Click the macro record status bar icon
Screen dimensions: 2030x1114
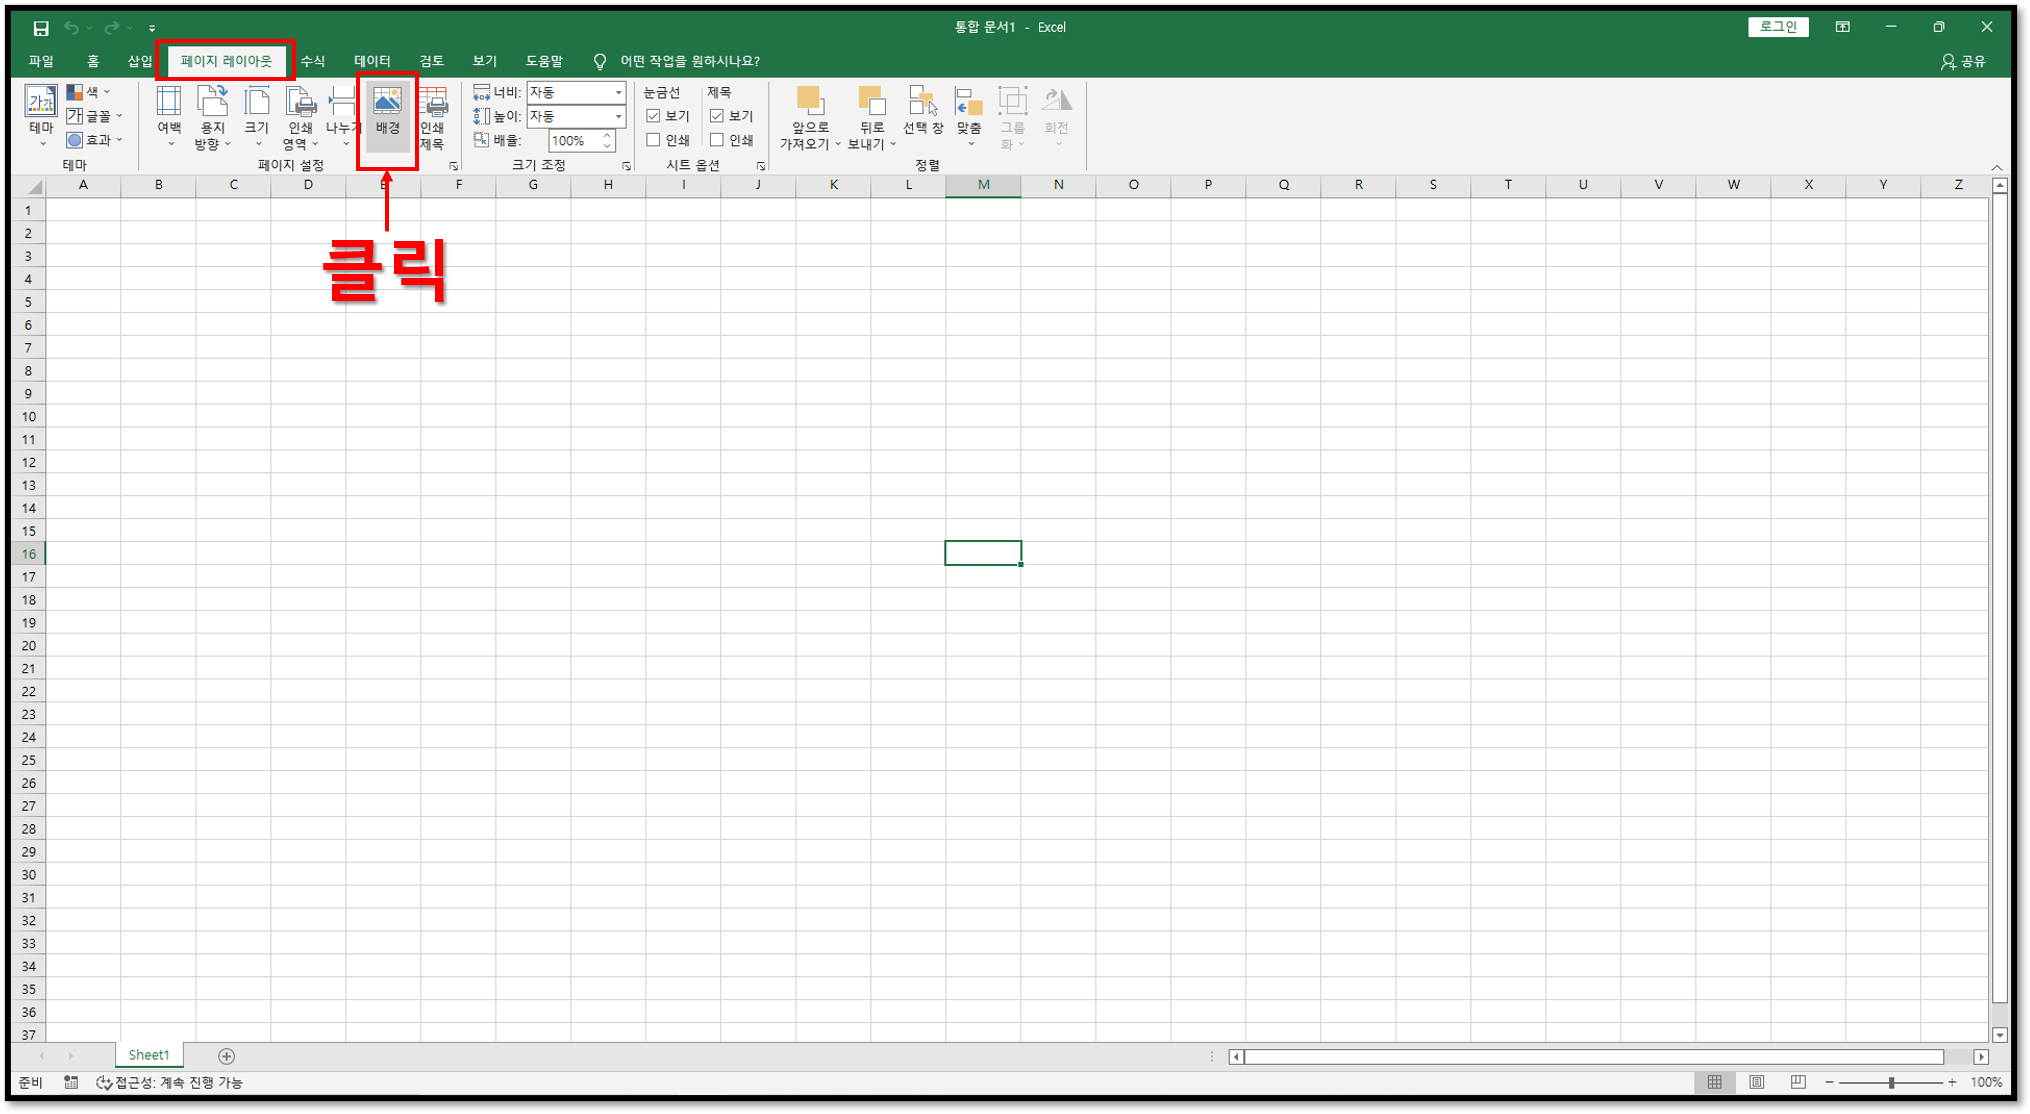[x=71, y=1082]
